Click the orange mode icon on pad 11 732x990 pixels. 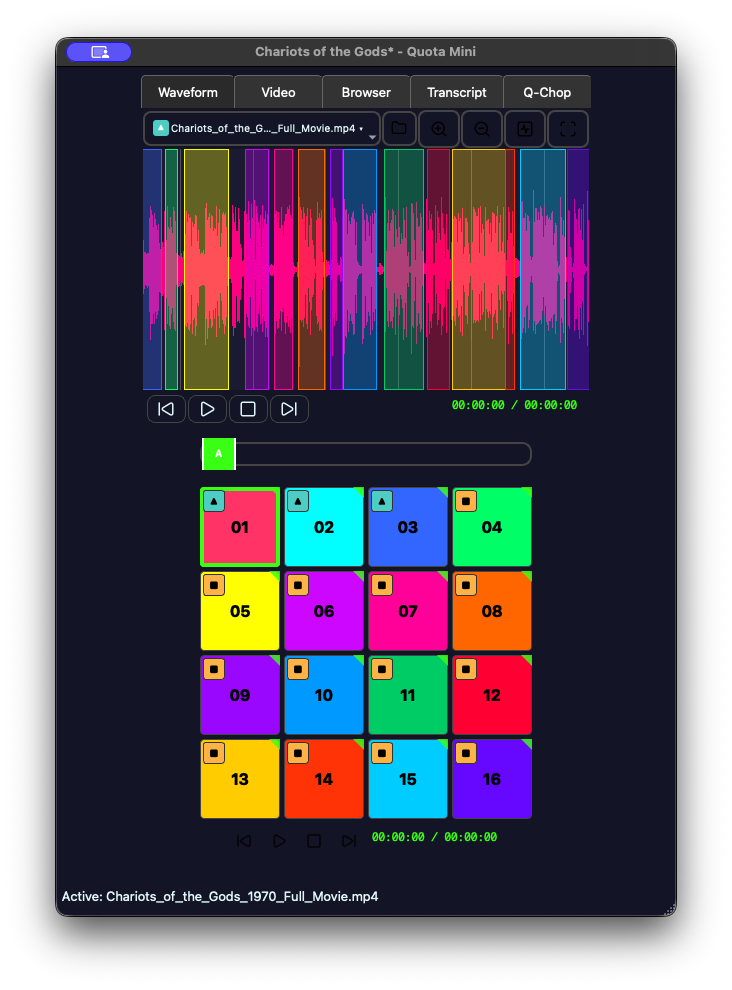pos(382,669)
